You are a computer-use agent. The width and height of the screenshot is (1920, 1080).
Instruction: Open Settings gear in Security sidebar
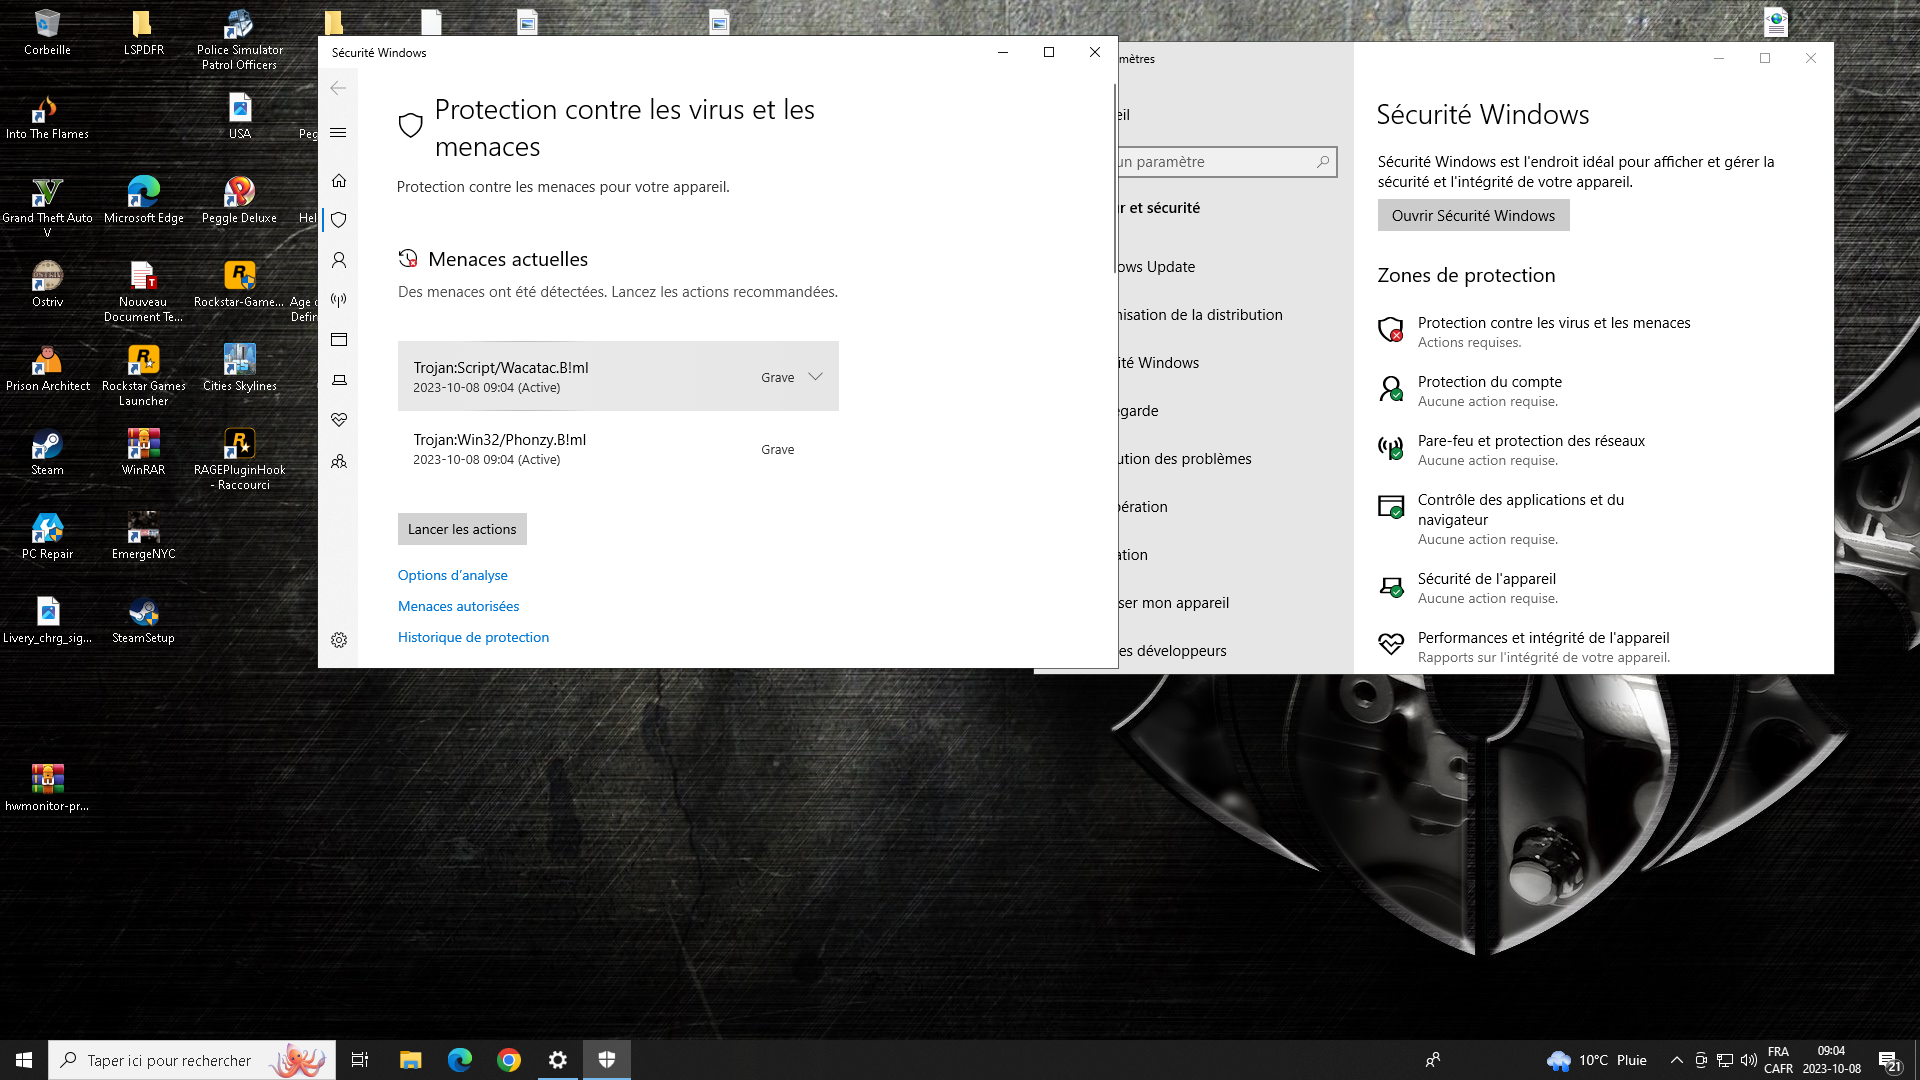pos(339,640)
